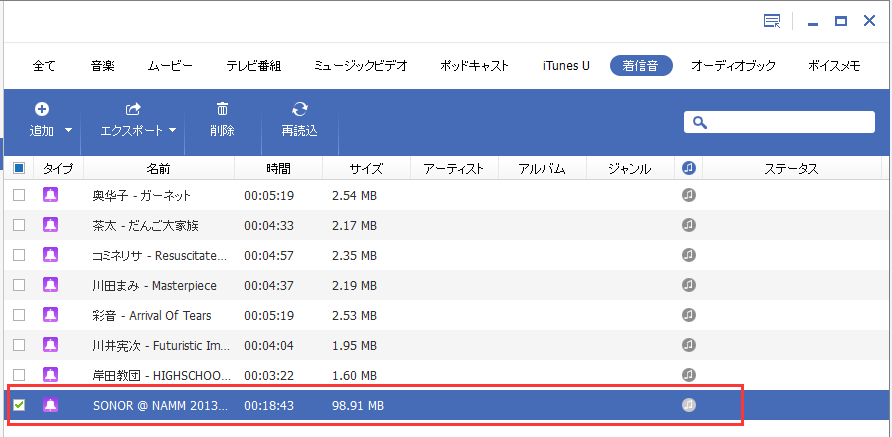The image size is (892, 437).
Task: Click bell icon for 岸田教団 row
Action: 51,374
